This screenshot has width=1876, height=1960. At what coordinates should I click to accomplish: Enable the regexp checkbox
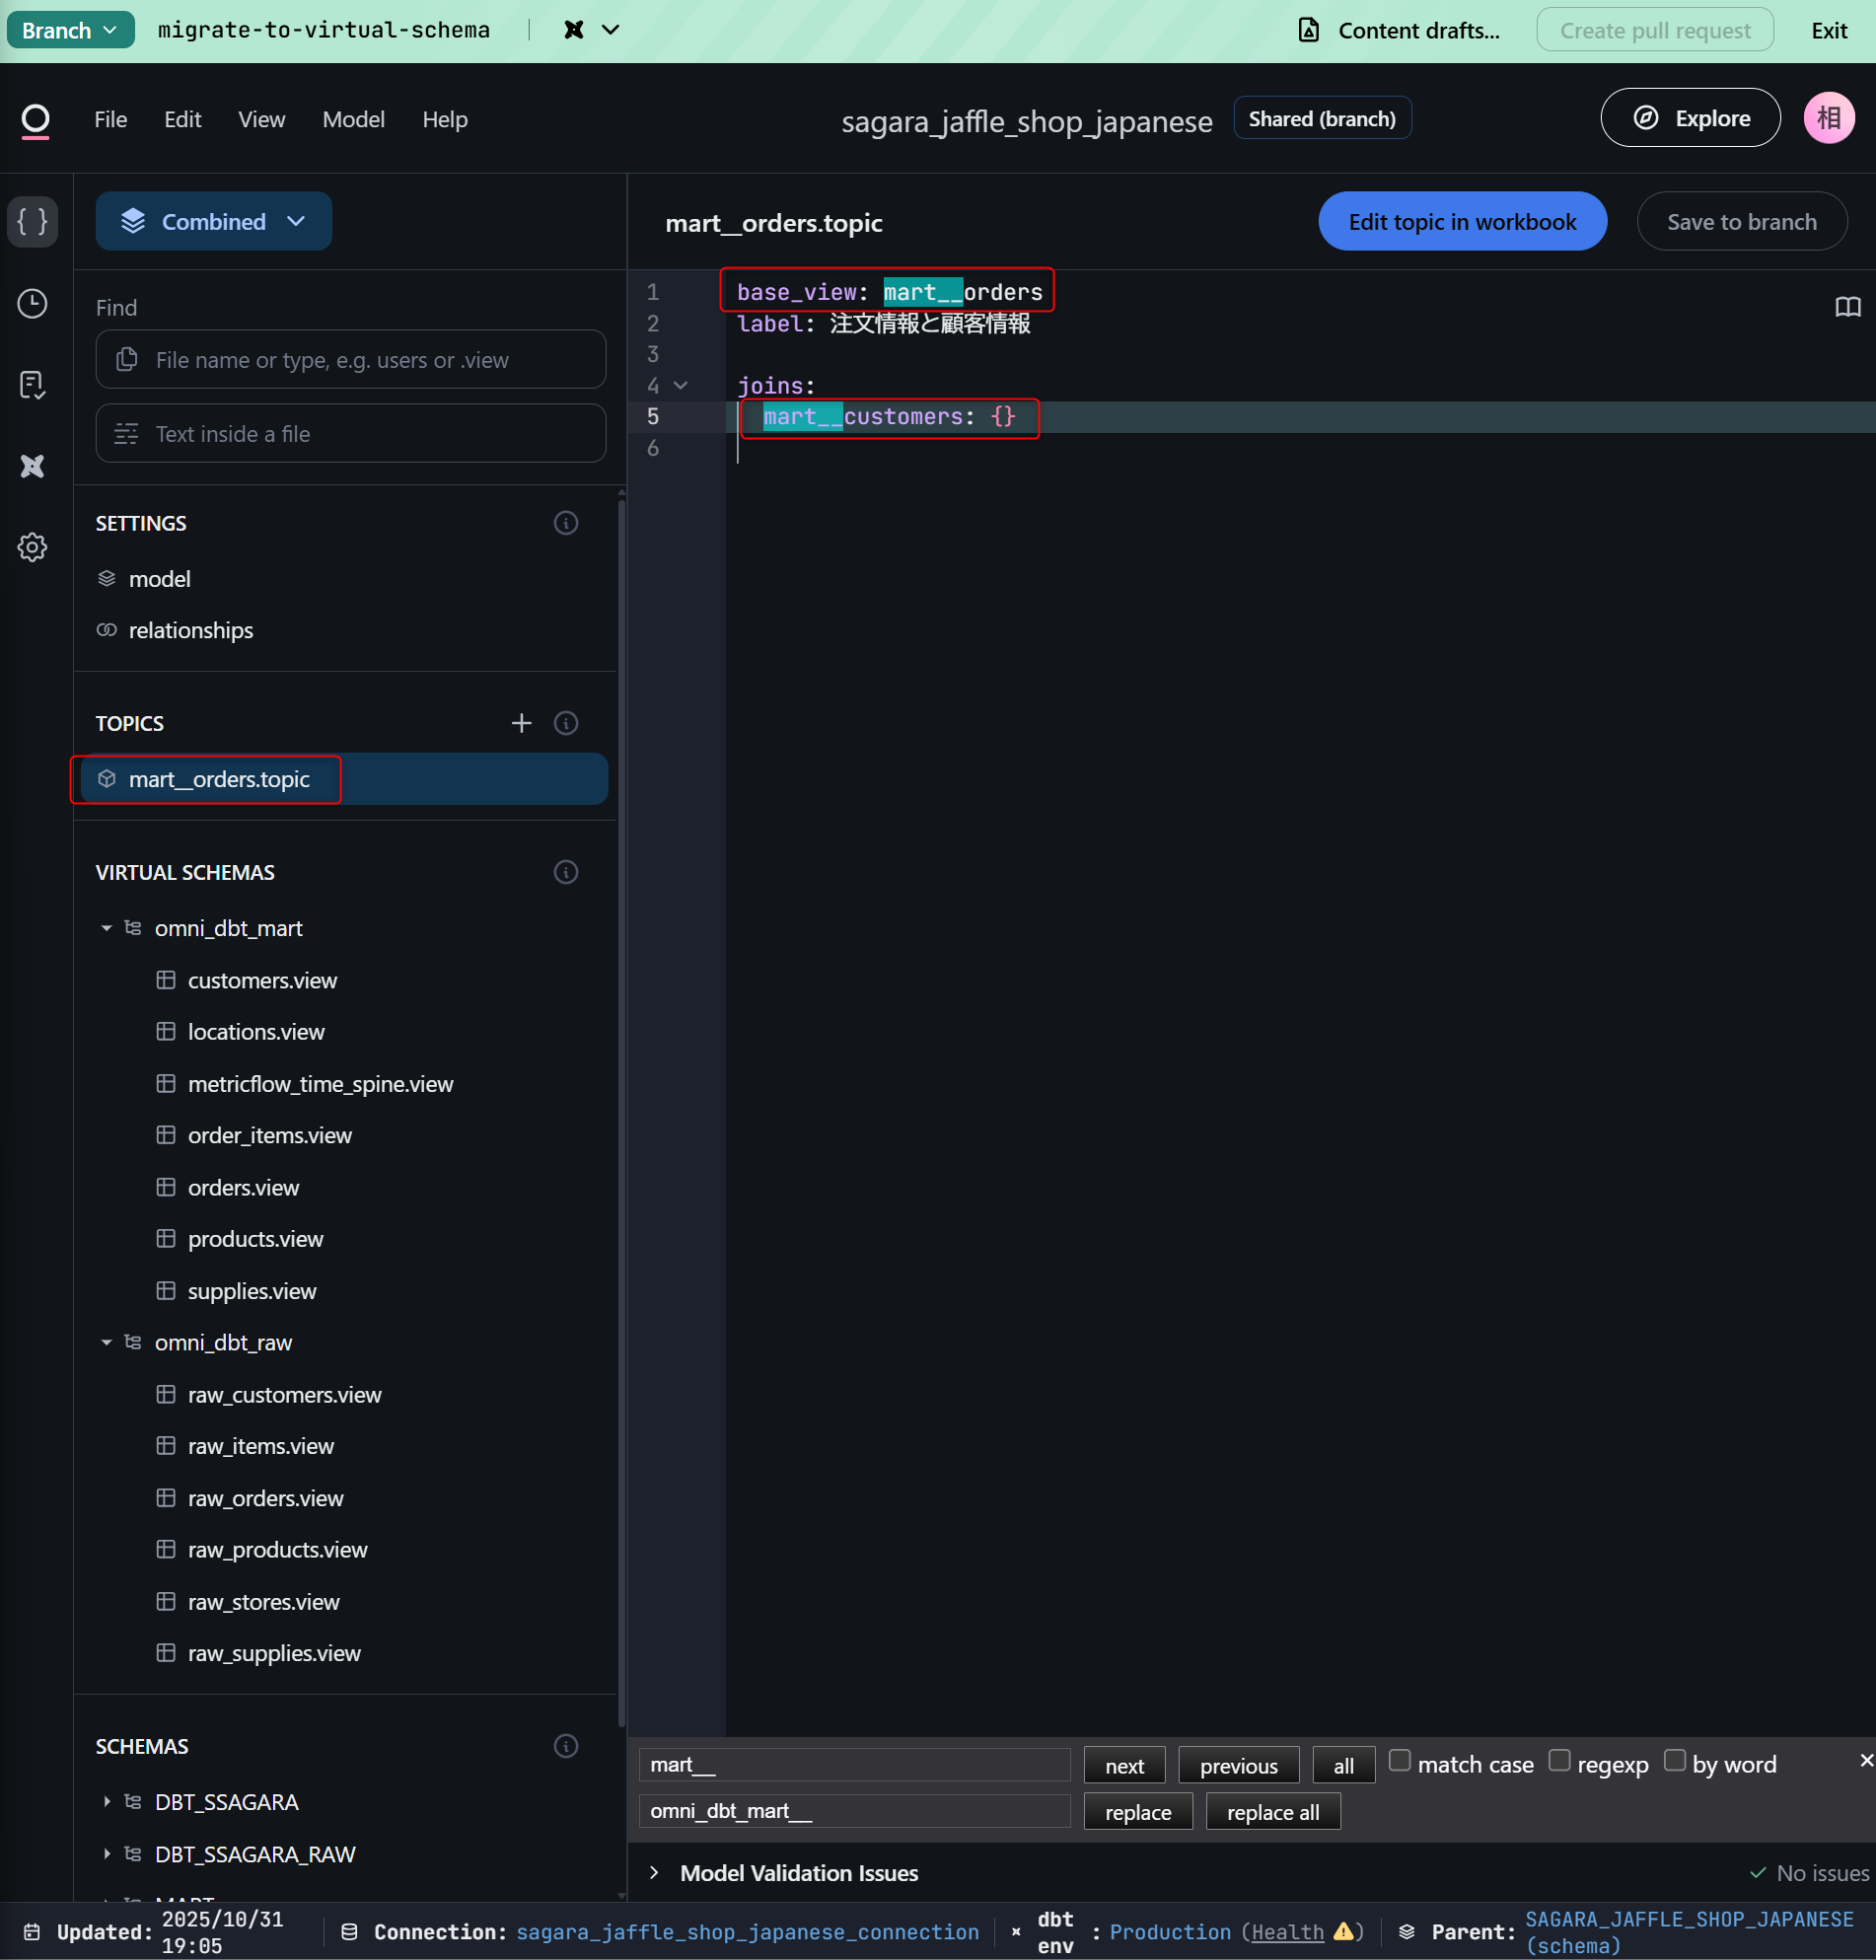coord(1559,1760)
